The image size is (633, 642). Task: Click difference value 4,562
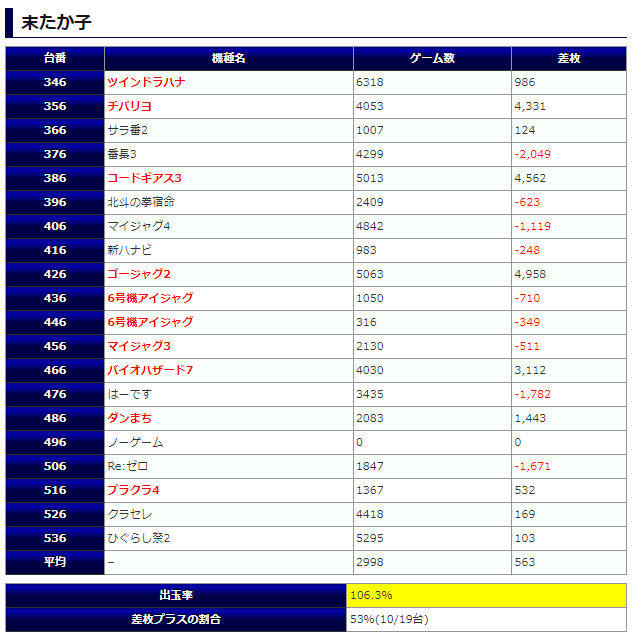530,178
